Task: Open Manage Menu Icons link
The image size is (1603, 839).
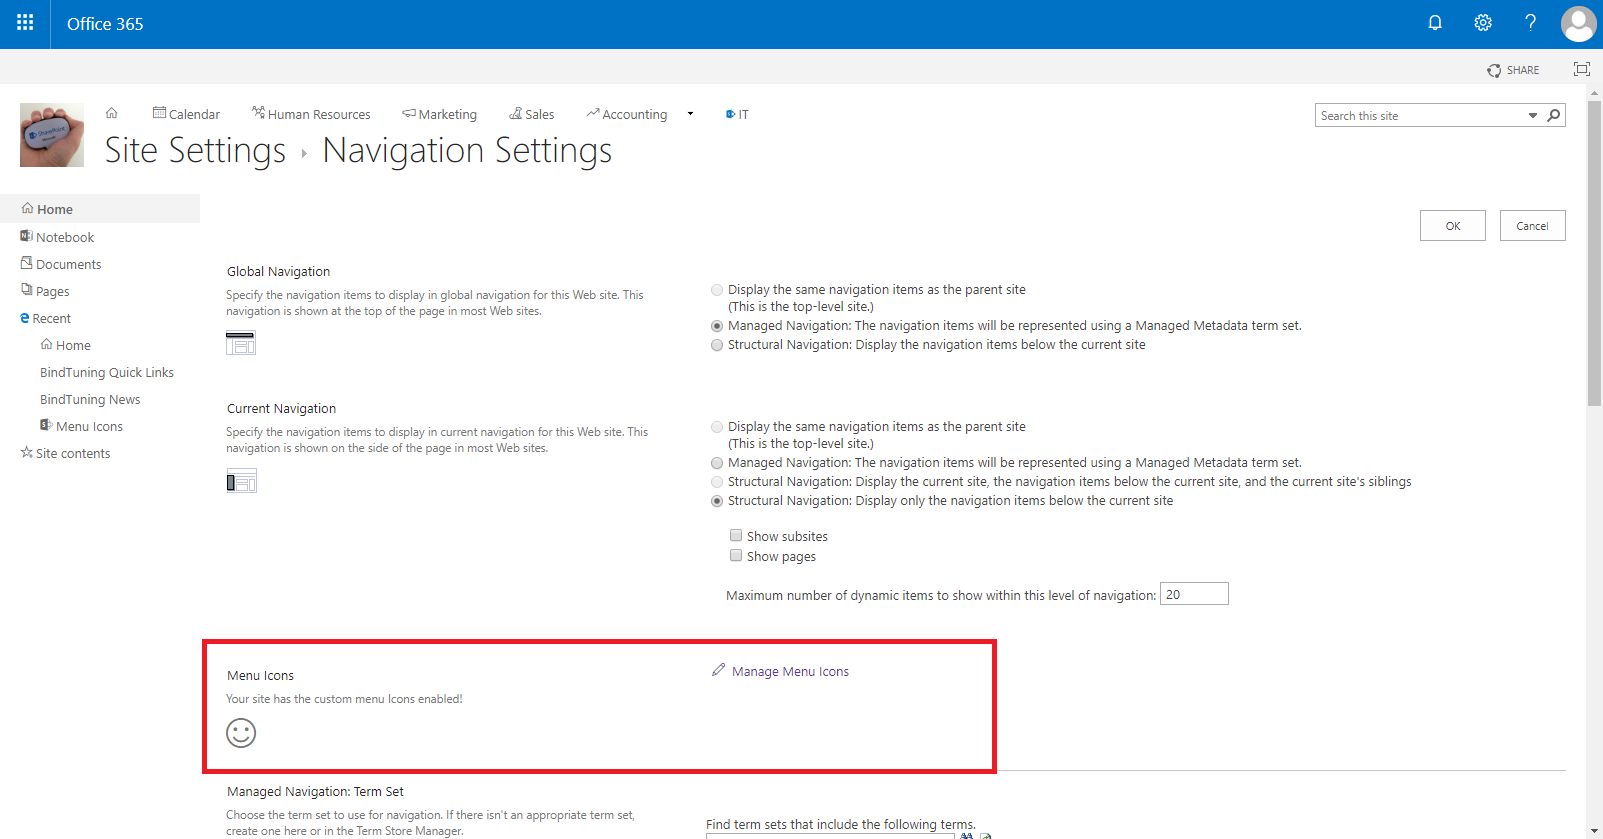Action: (790, 671)
